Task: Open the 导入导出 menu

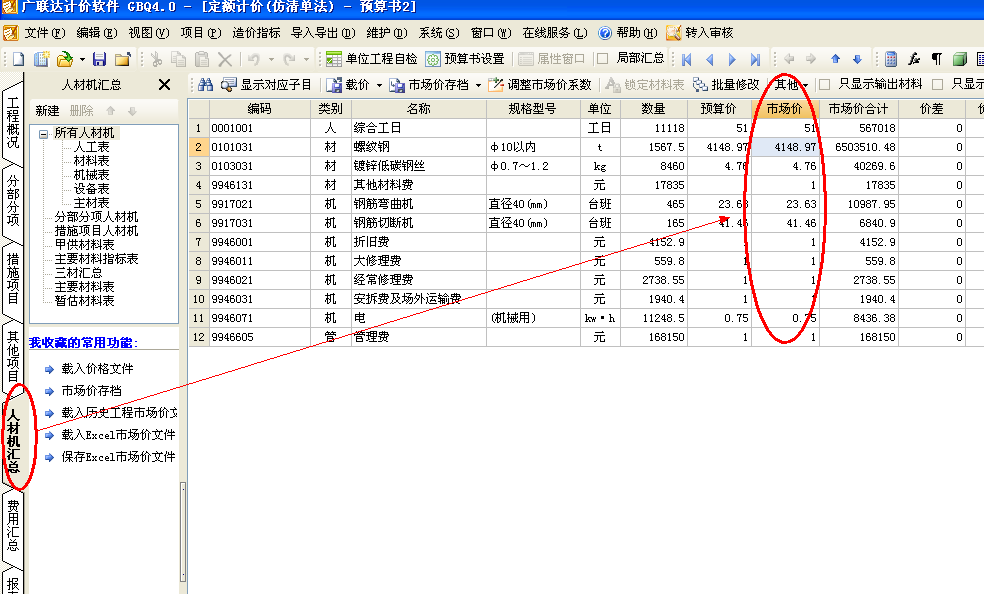Action: 323,33
